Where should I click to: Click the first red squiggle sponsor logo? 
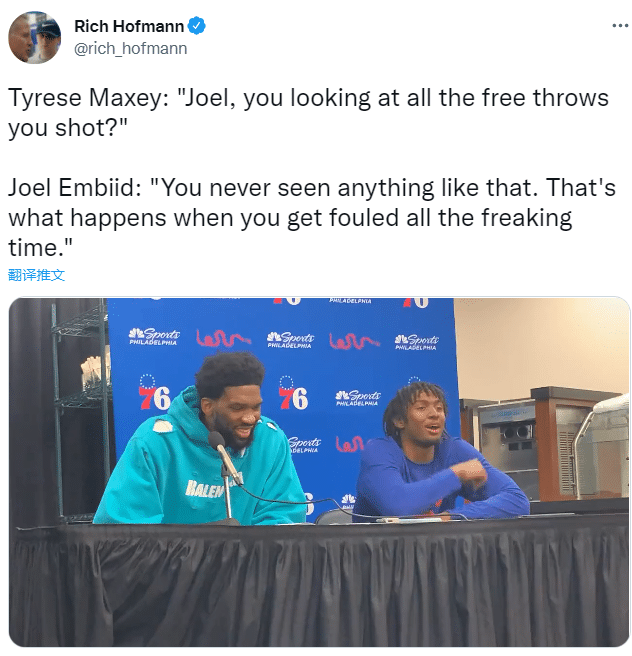pyautogui.click(x=223, y=339)
